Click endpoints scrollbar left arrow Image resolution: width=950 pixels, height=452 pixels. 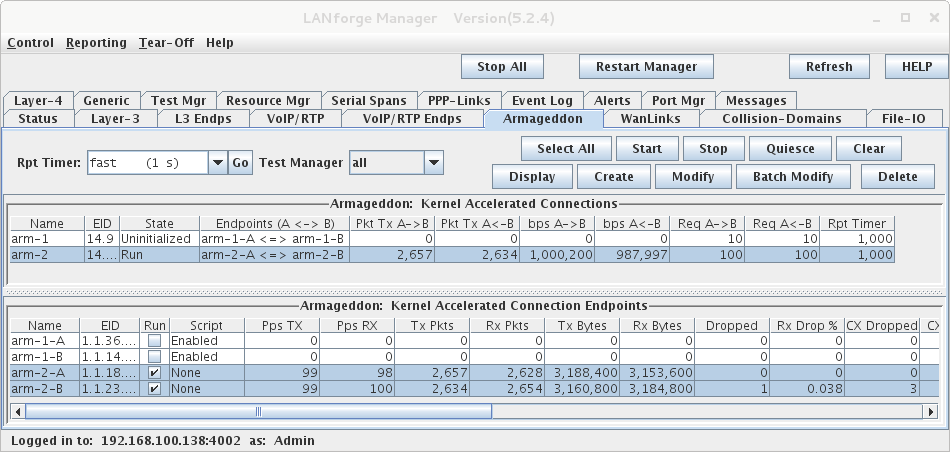(18, 412)
